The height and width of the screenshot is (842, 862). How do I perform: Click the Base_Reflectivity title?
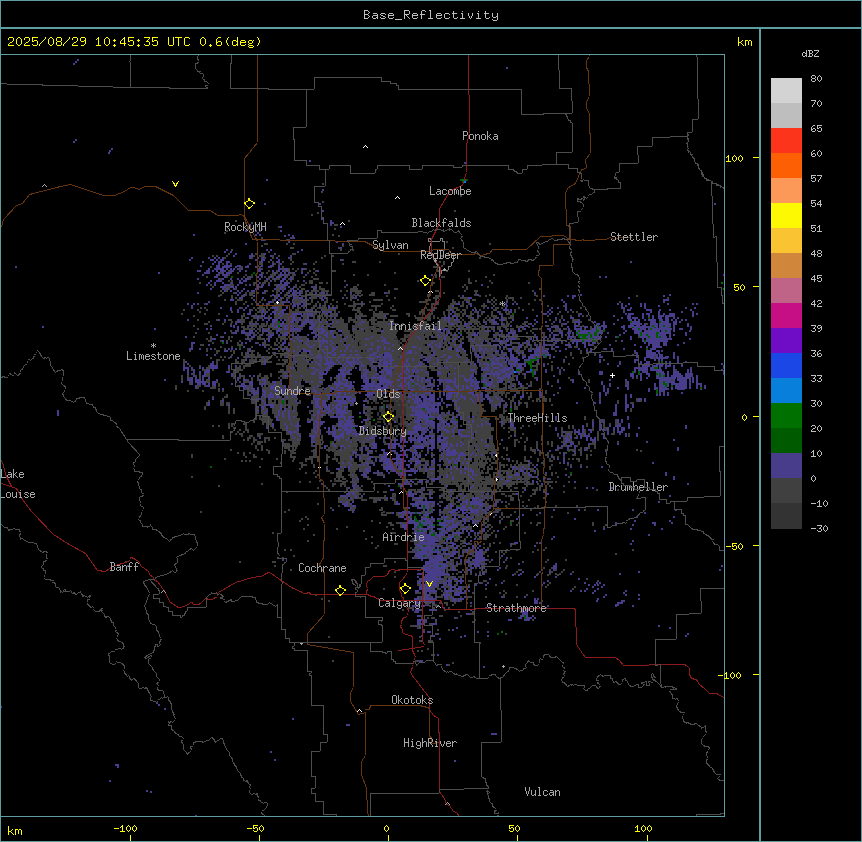[431, 15]
